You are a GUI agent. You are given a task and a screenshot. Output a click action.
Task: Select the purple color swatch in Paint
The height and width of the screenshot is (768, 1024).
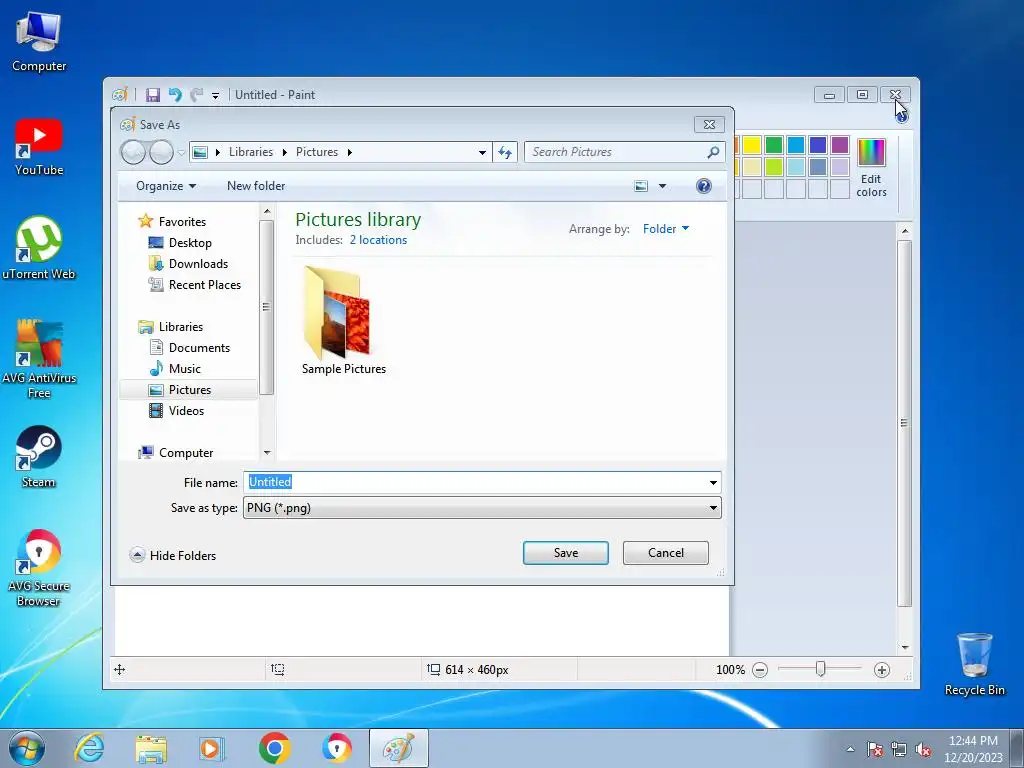click(x=840, y=145)
